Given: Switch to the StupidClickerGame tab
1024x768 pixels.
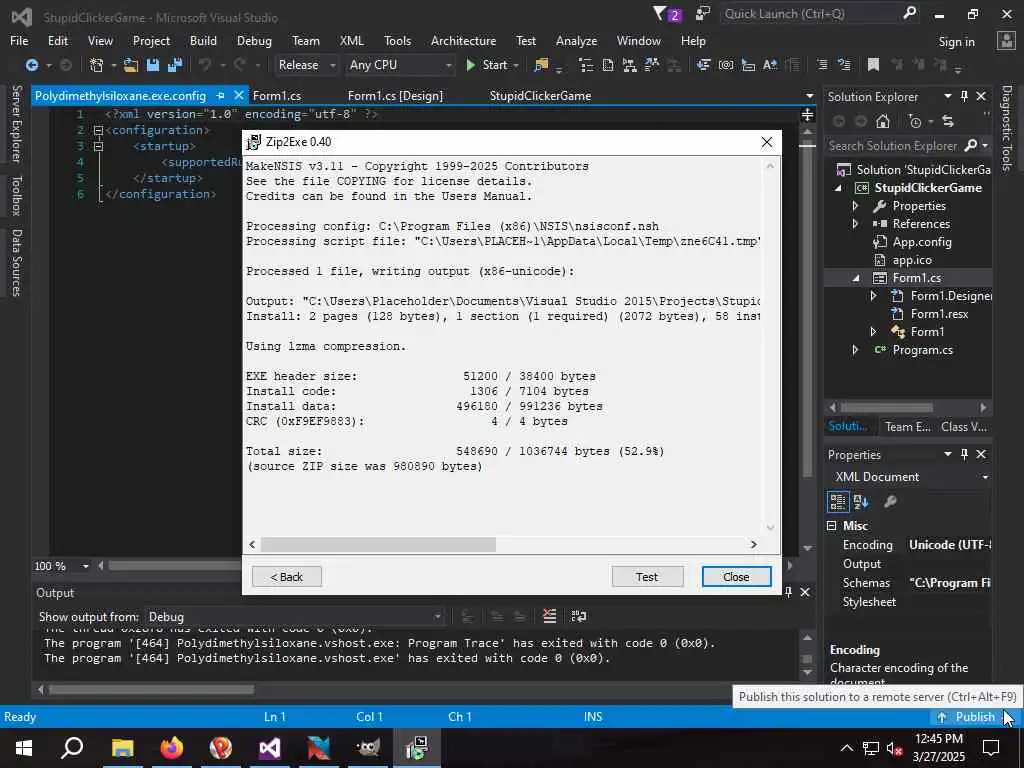Looking at the screenshot, I should 540,95.
